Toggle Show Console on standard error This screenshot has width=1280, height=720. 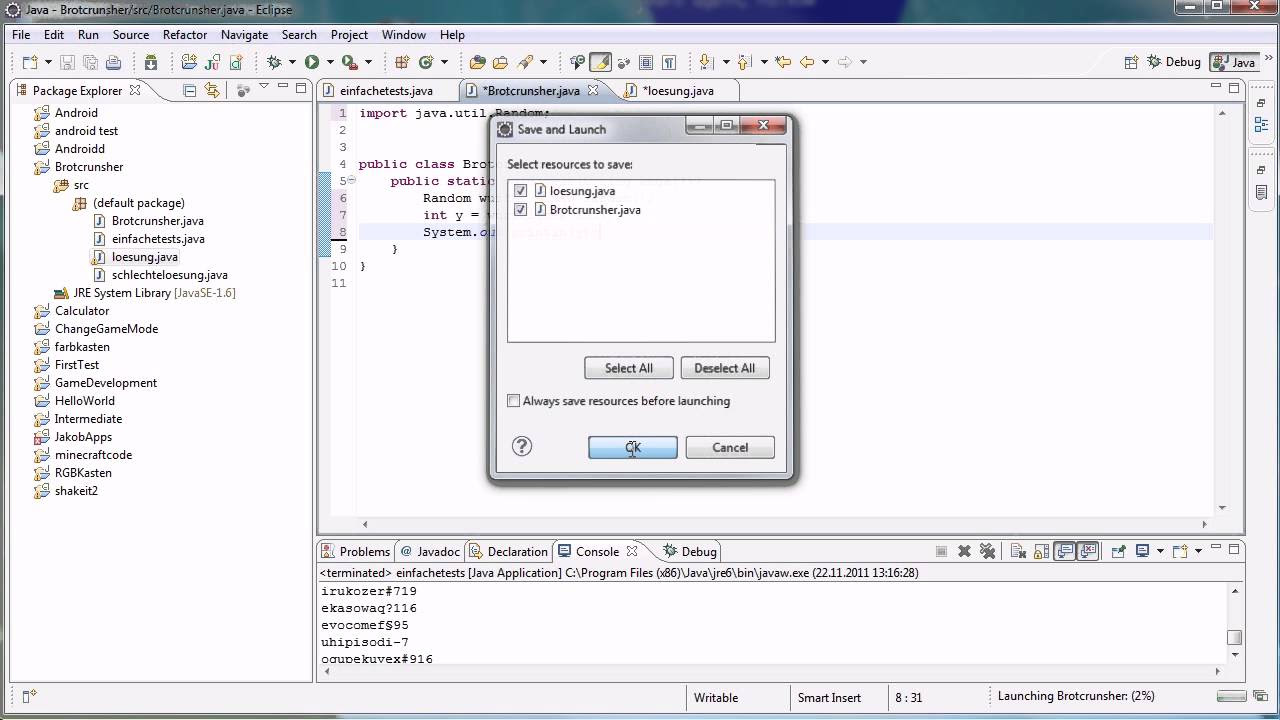[1088, 551]
